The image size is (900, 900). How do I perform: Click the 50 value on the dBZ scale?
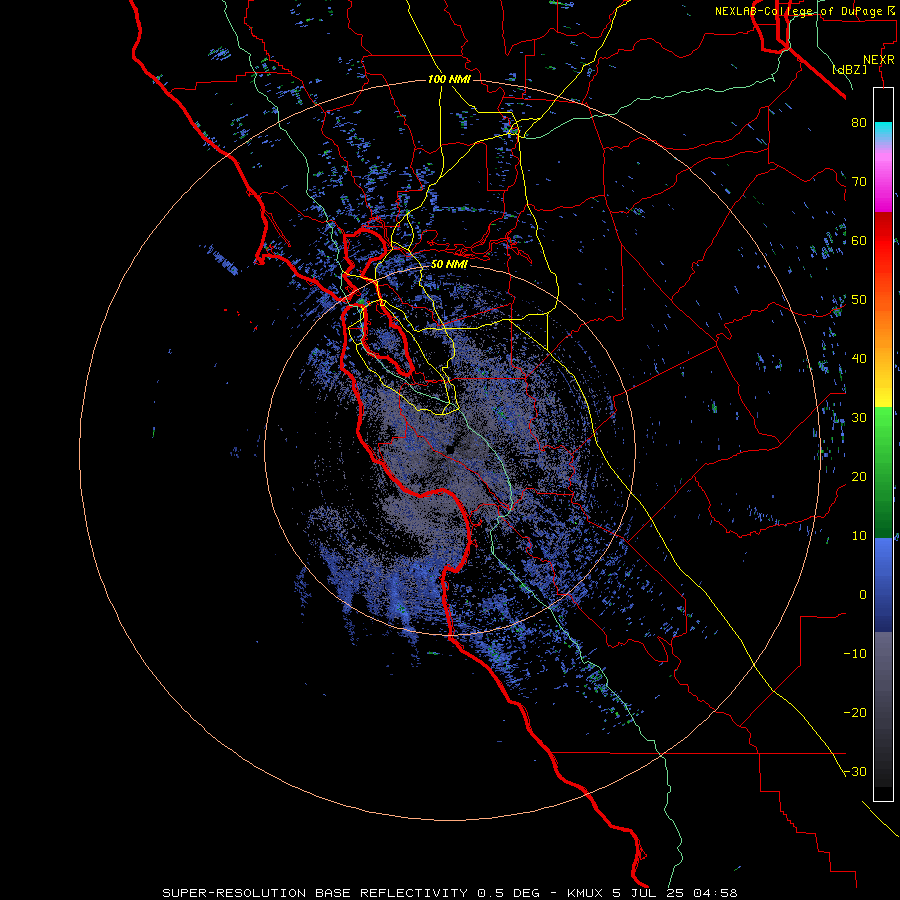(x=859, y=300)
